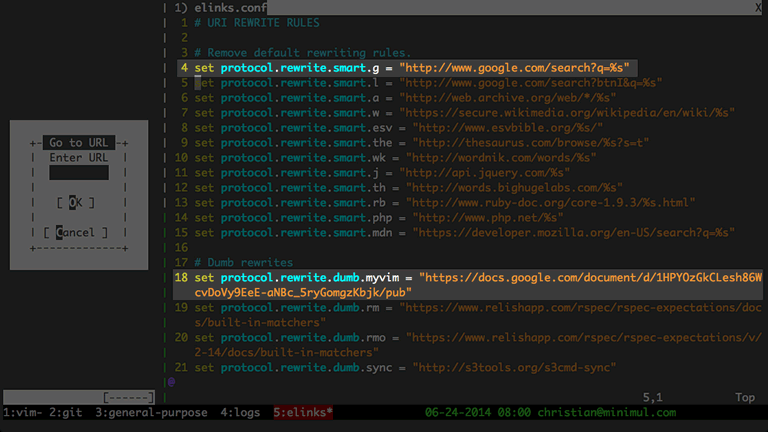Click the s3tools.org s3cmd-sync URL
The width and height of the screenshot is (768, 432).
514,367
